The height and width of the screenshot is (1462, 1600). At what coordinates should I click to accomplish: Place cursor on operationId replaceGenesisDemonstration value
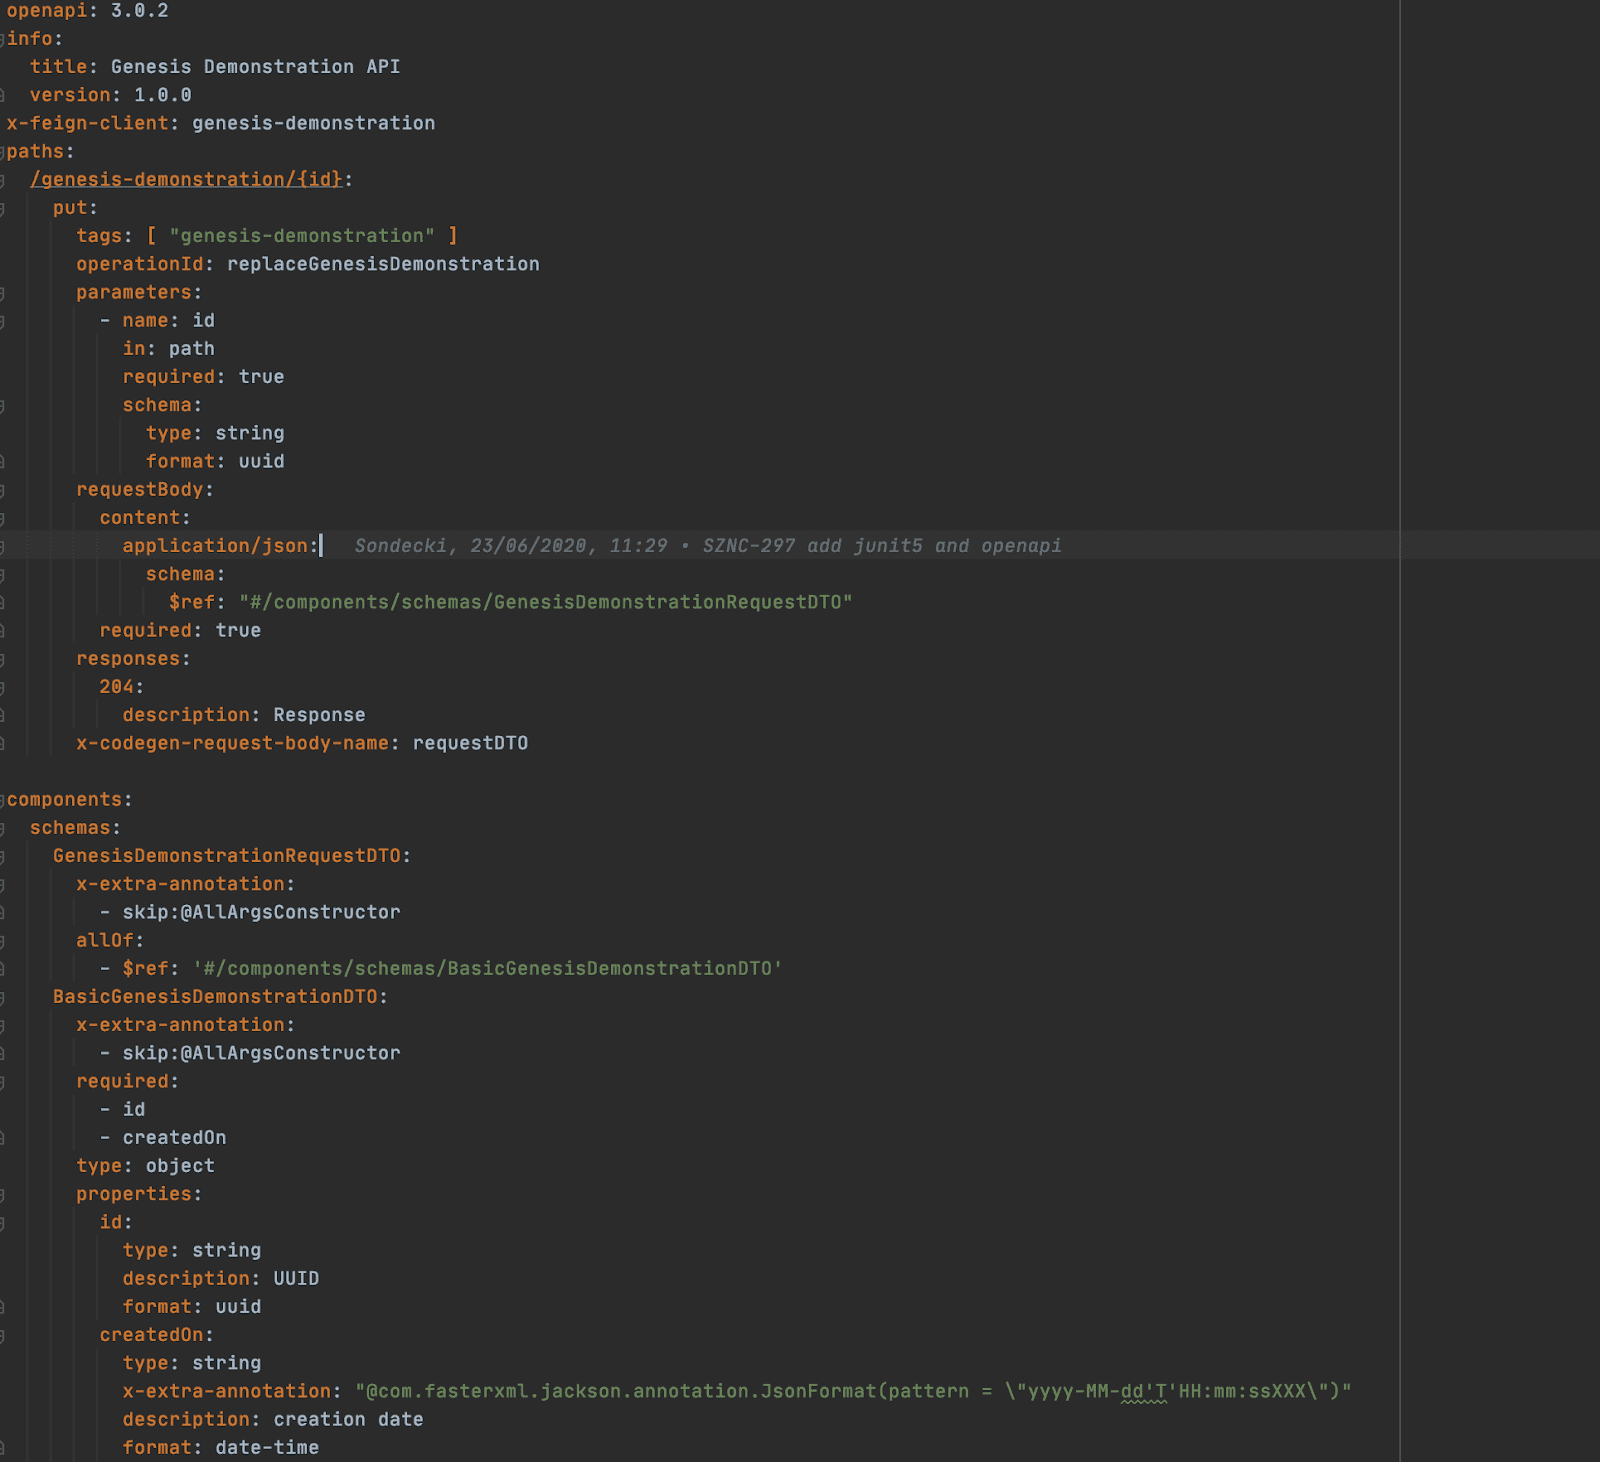[383, 264]
